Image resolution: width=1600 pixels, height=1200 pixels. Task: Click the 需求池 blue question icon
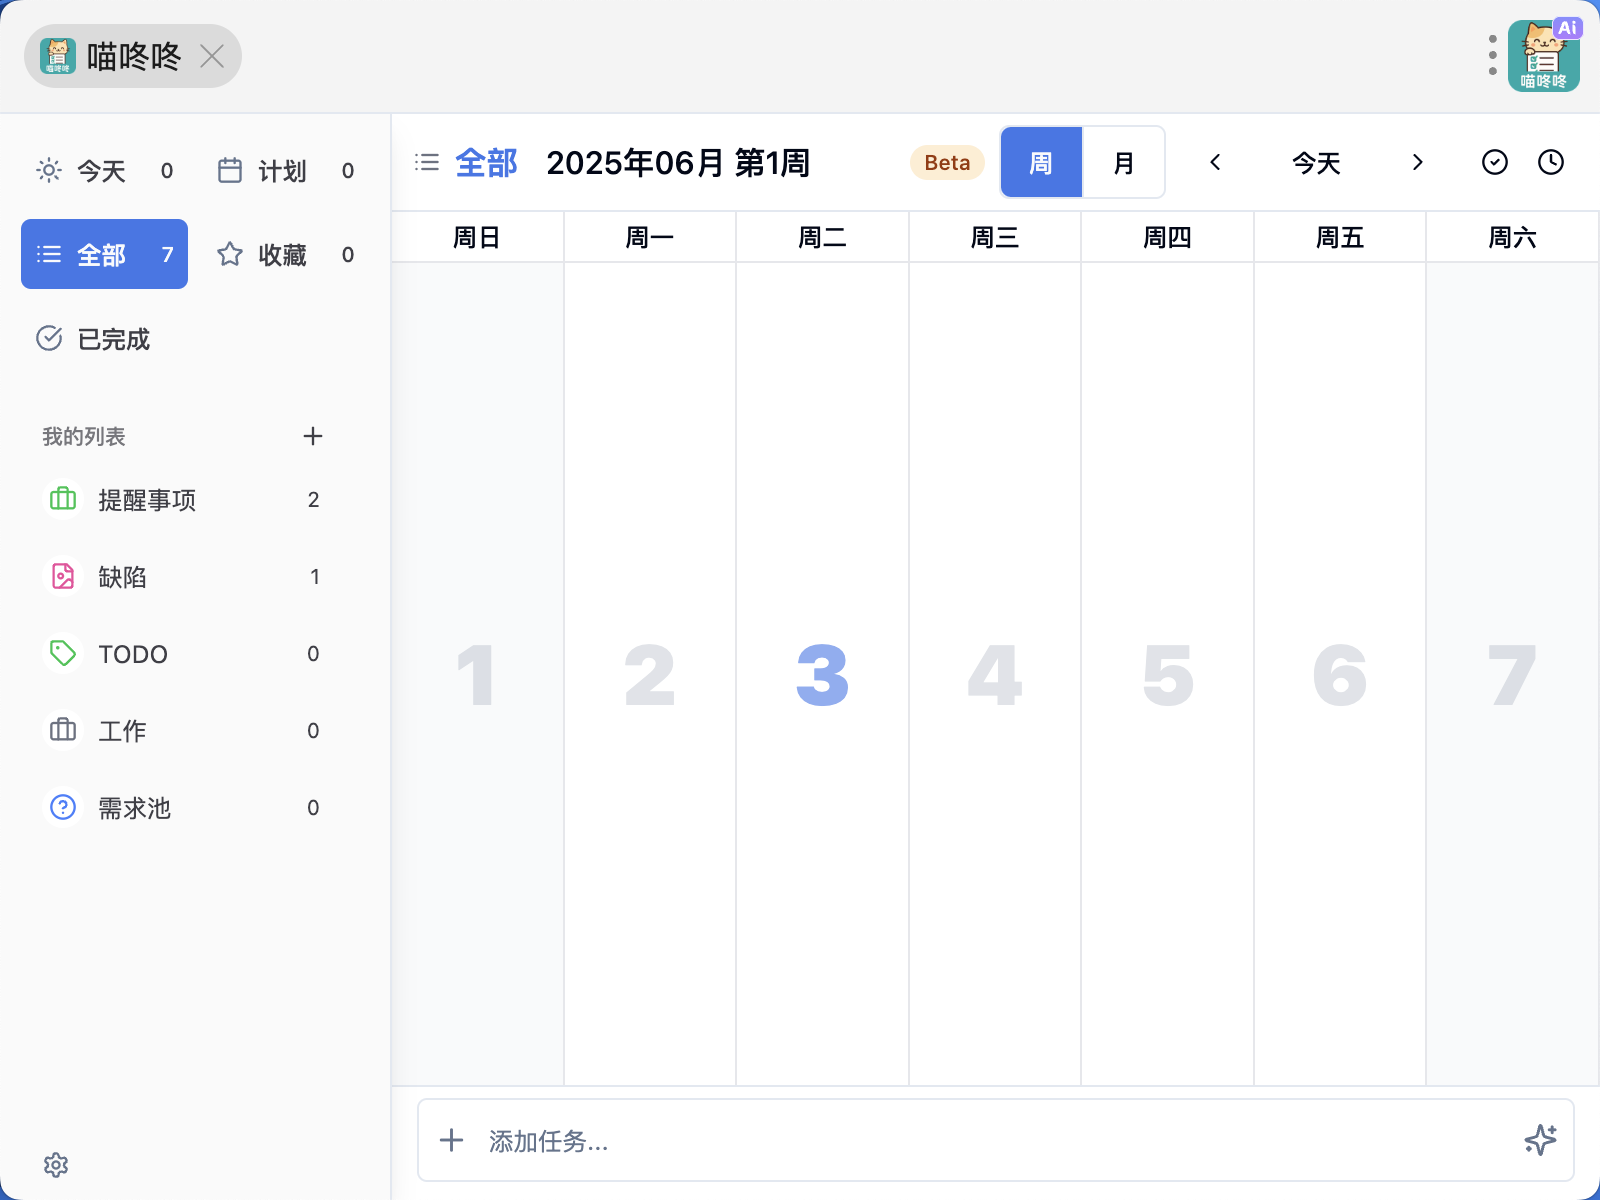[x=63, y=806]
